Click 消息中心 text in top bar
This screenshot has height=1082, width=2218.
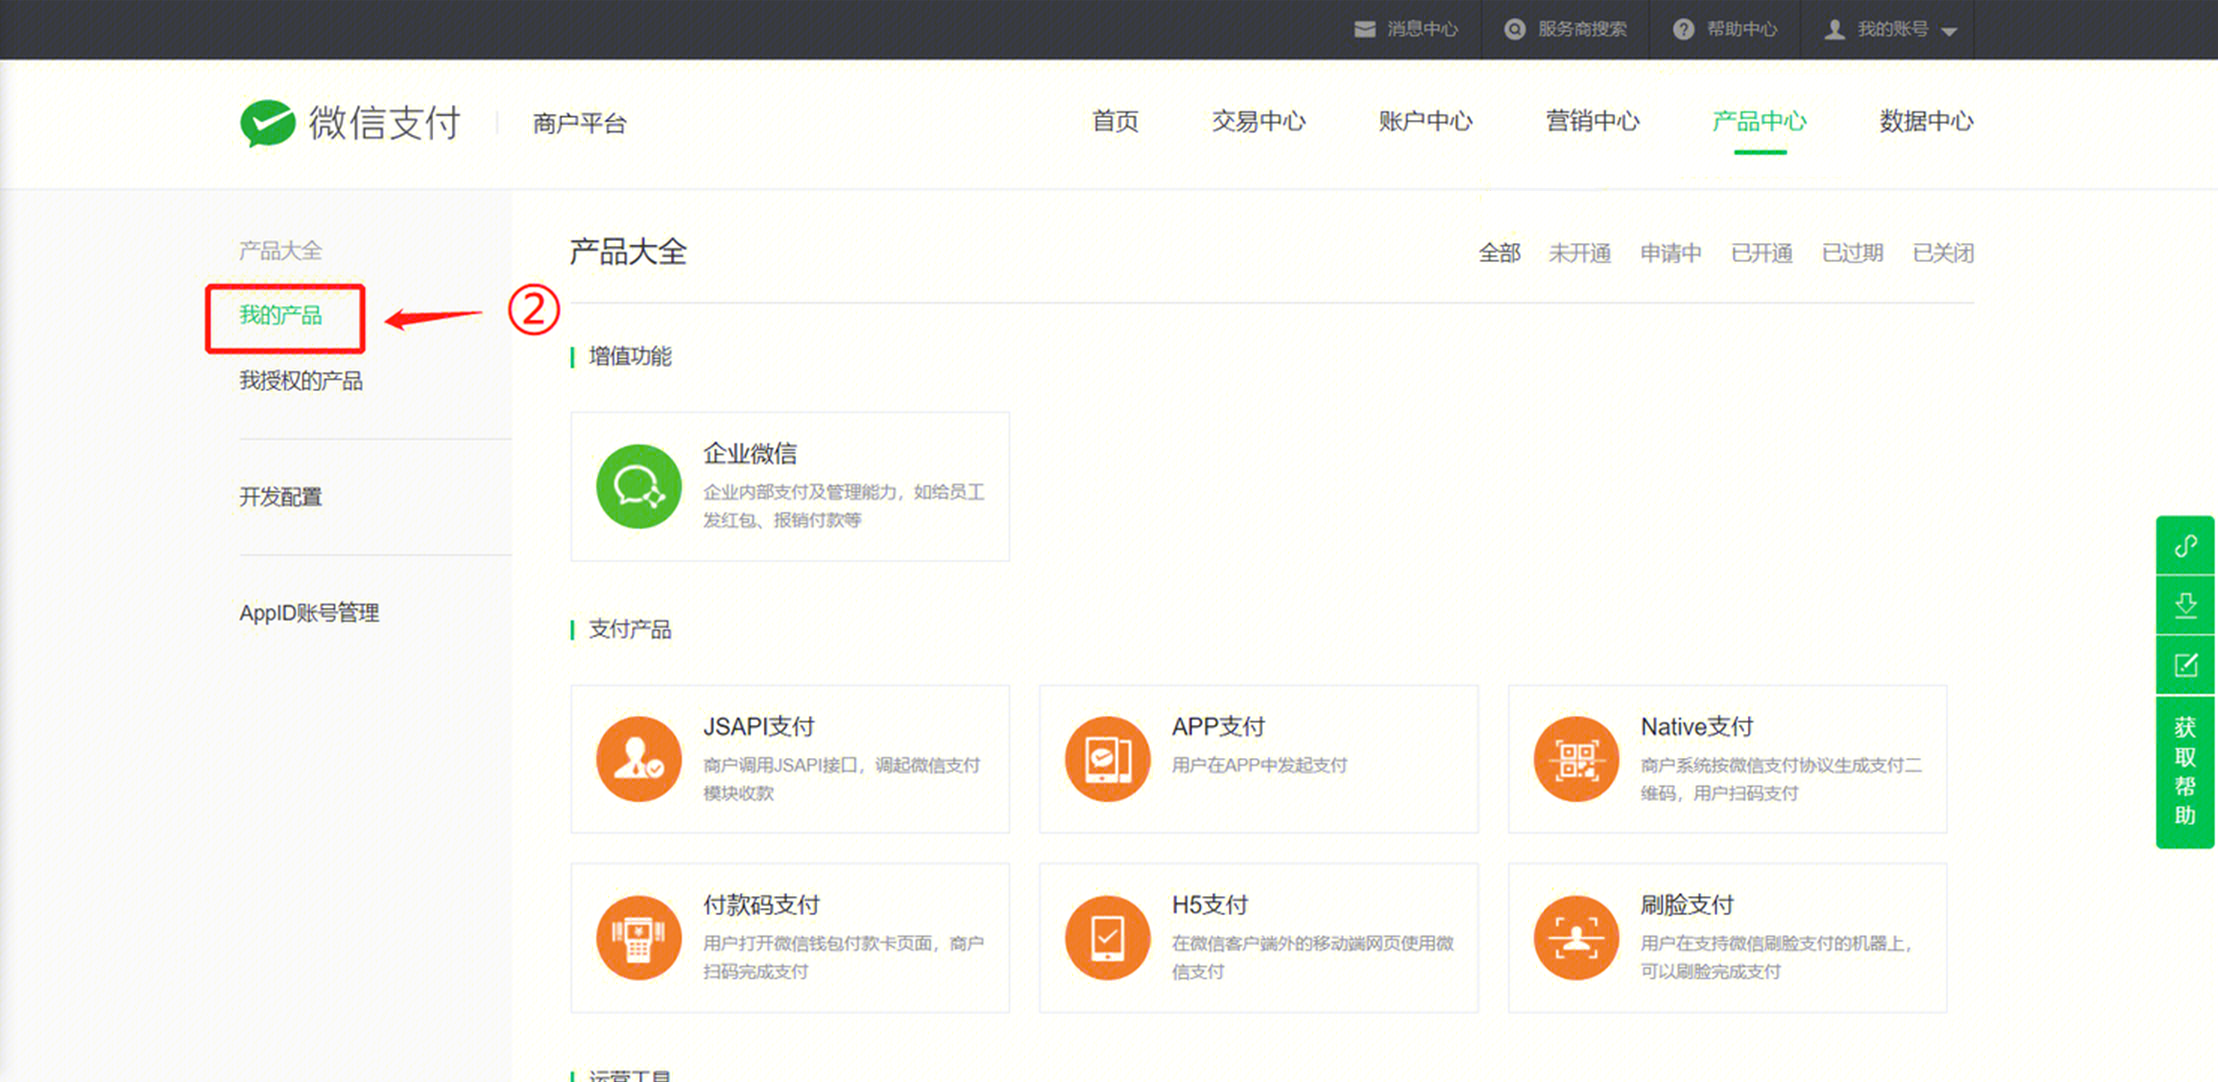[x=1422, y=29]
